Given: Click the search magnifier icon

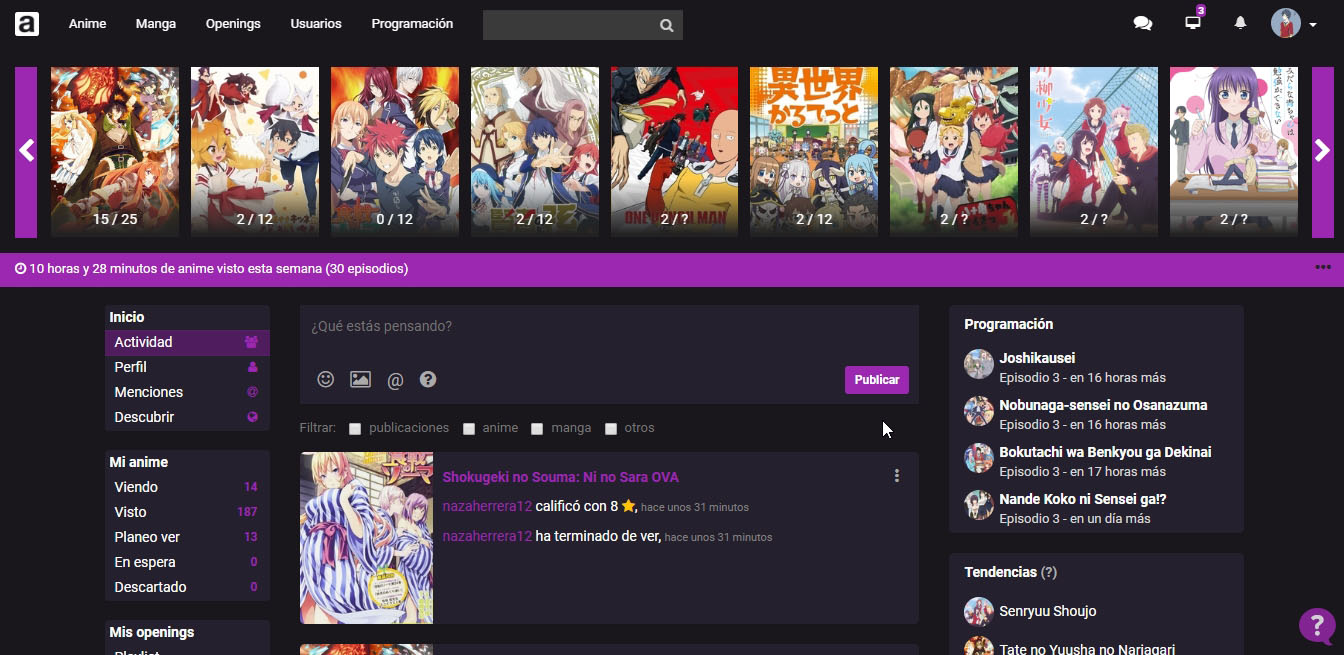Looking at the screenshot, I should click(x=667, y=26).
